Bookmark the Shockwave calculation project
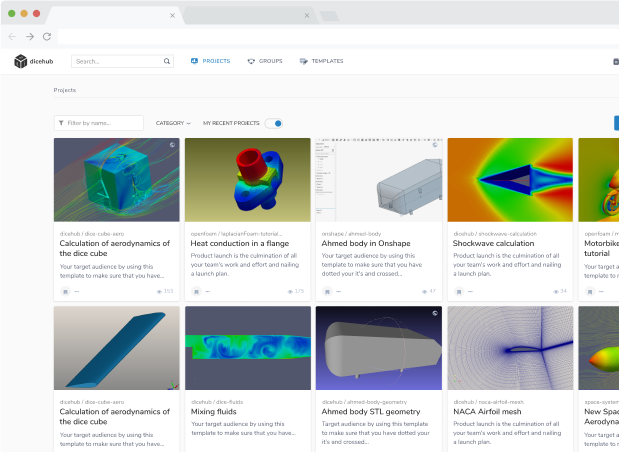Image resolution: width=619 pixels, height=452 pixels. [x=459, y=292]
